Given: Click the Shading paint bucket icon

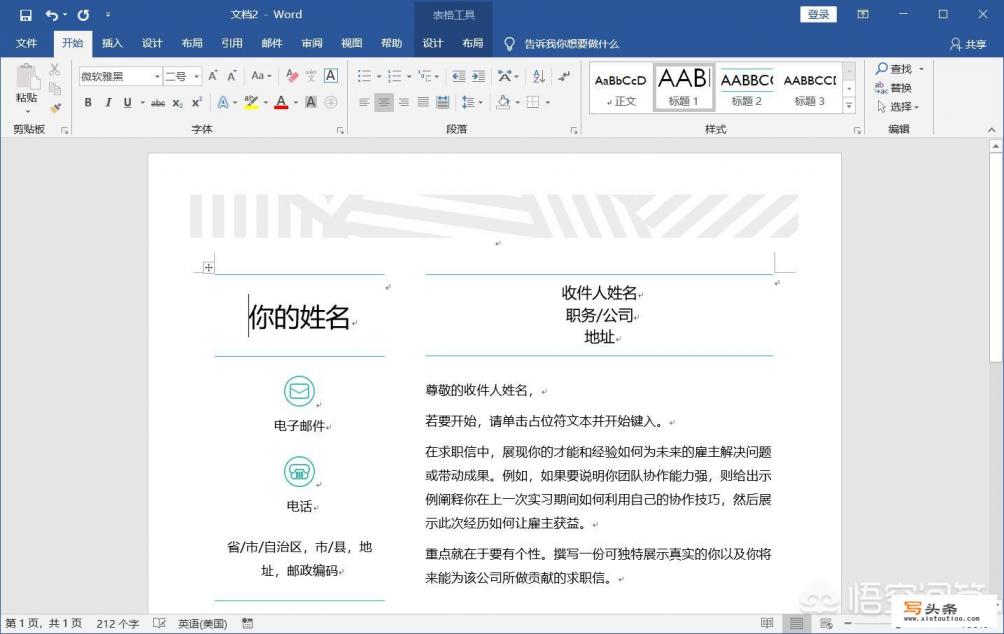Looking at the screenshot, I should [x=503, y=102].
